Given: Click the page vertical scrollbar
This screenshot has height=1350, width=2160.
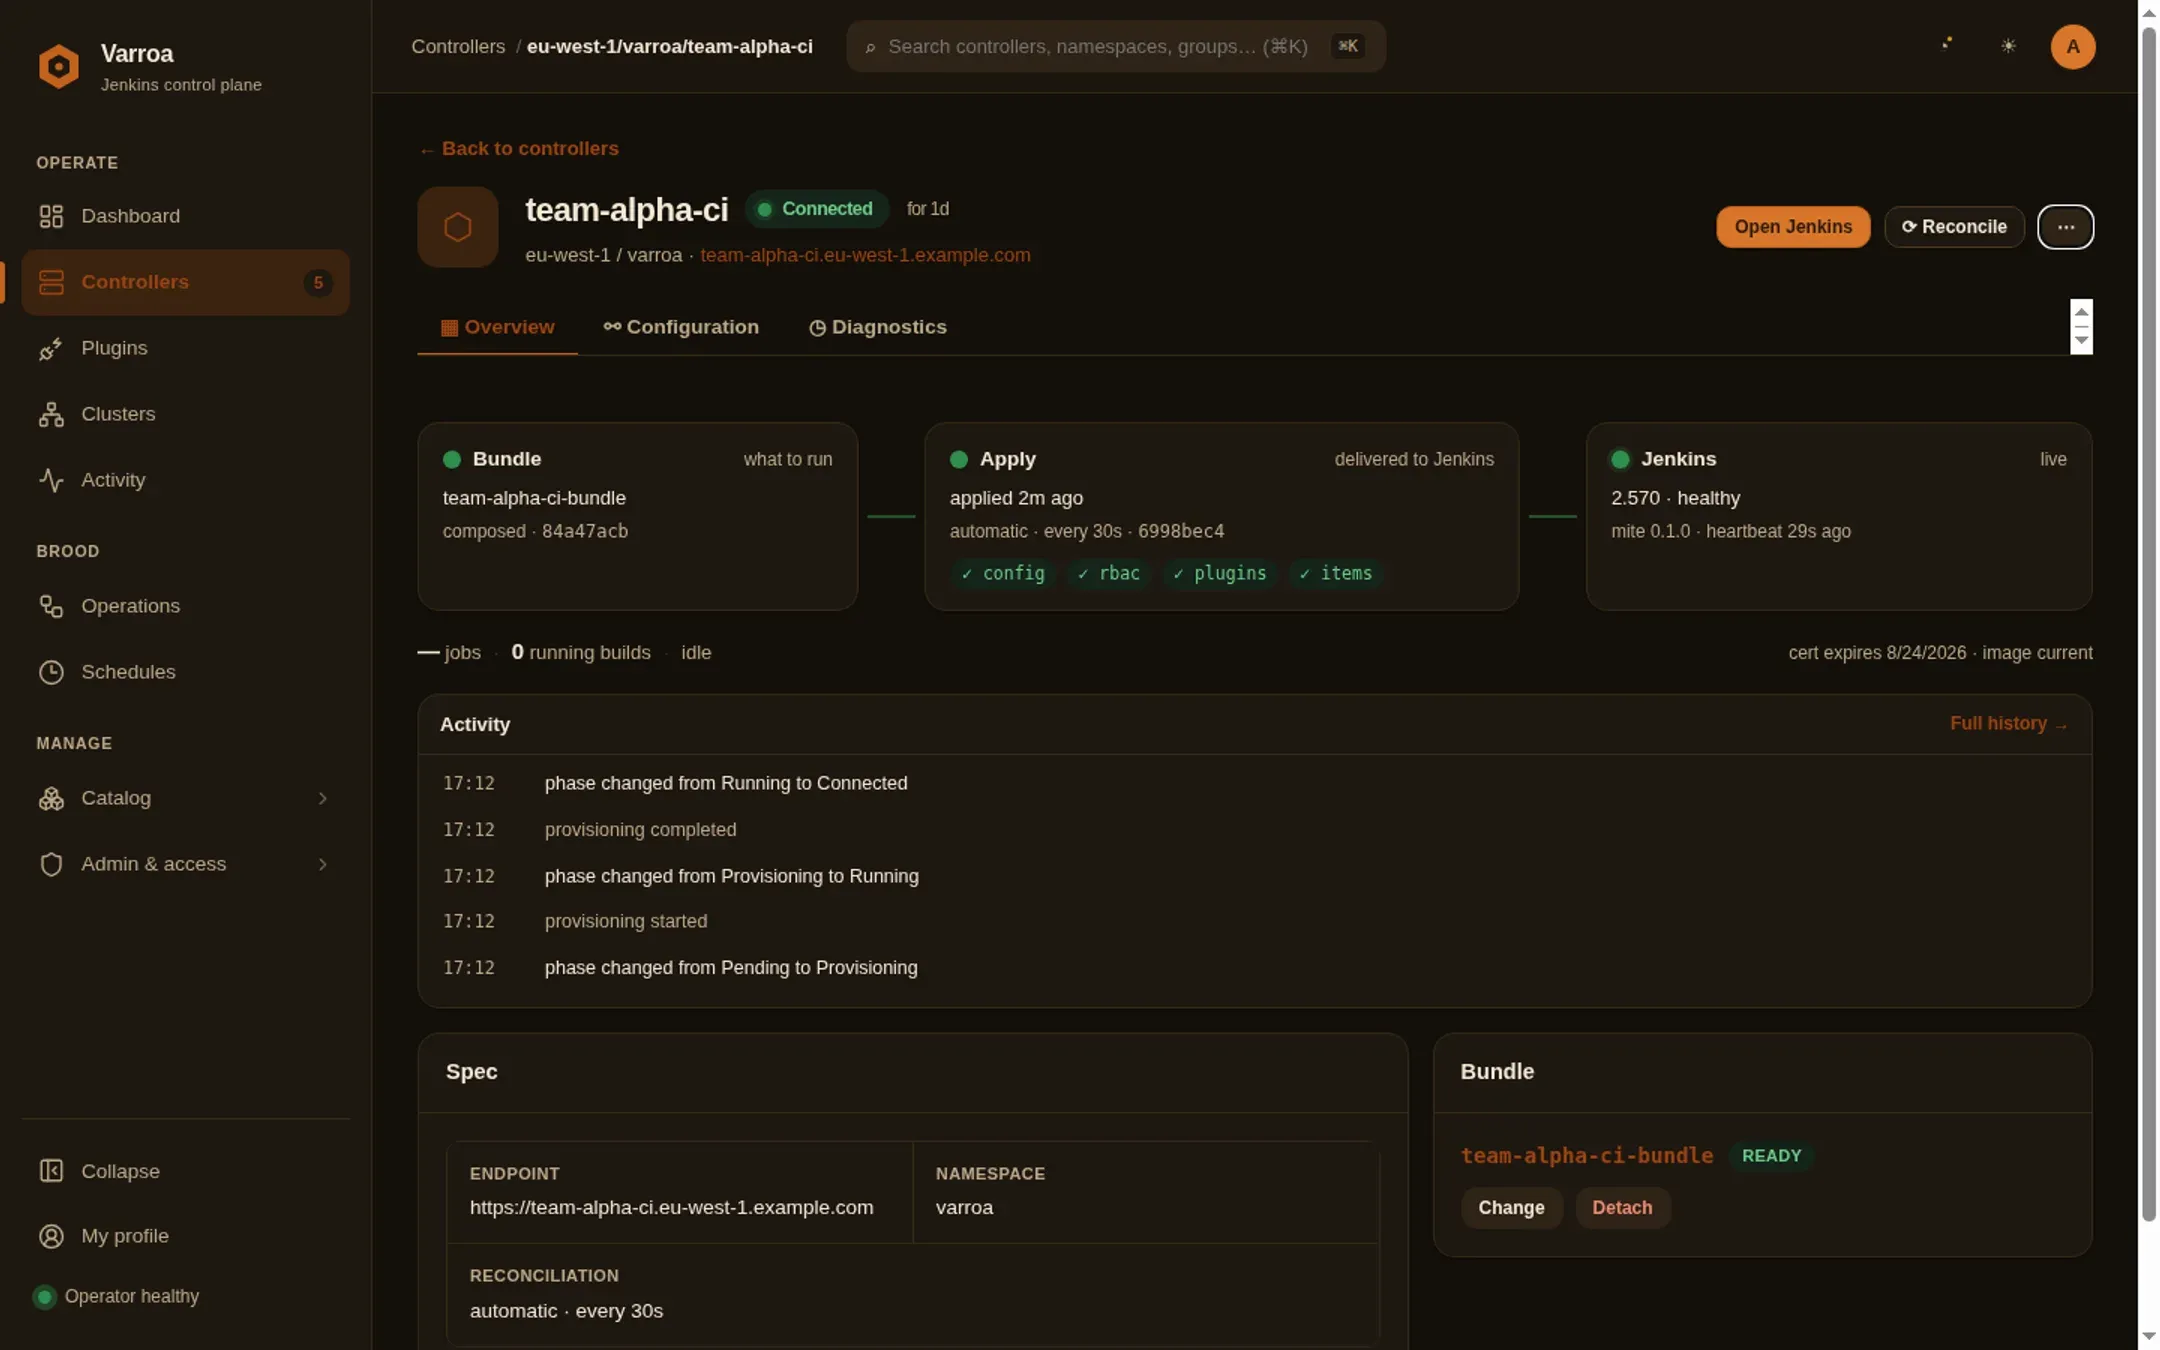Looking at the screenshot, I should click(2148, 625).
